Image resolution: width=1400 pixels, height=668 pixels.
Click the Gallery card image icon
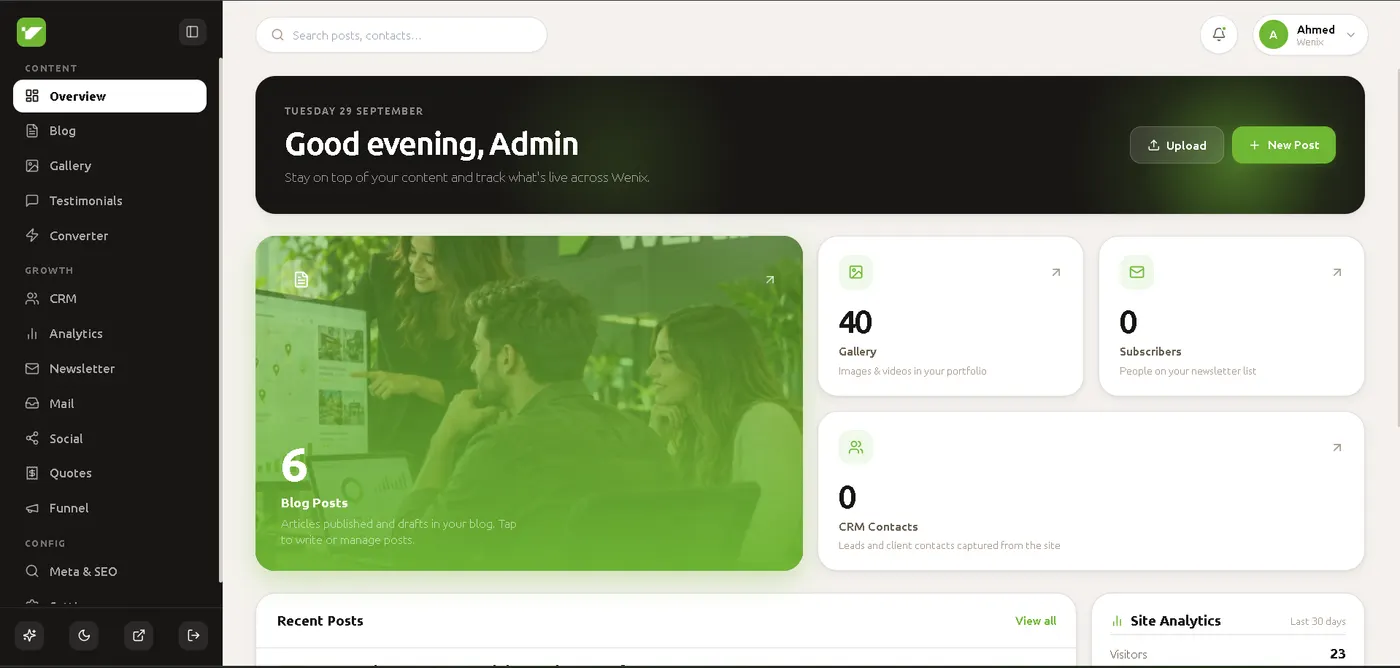pos(856,272)
